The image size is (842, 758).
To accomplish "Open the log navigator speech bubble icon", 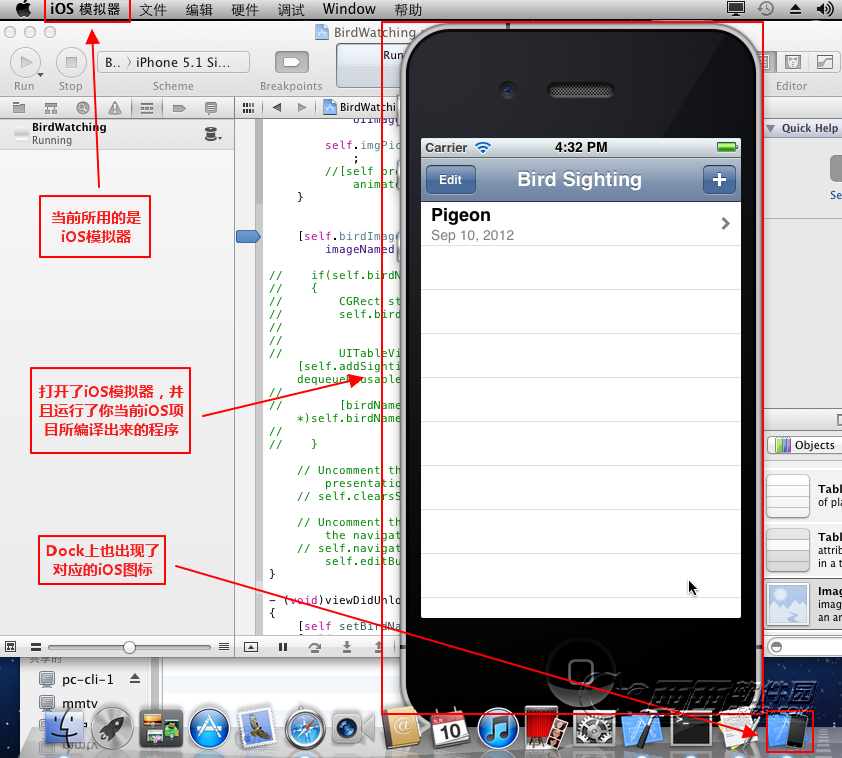I will point(211,108).
